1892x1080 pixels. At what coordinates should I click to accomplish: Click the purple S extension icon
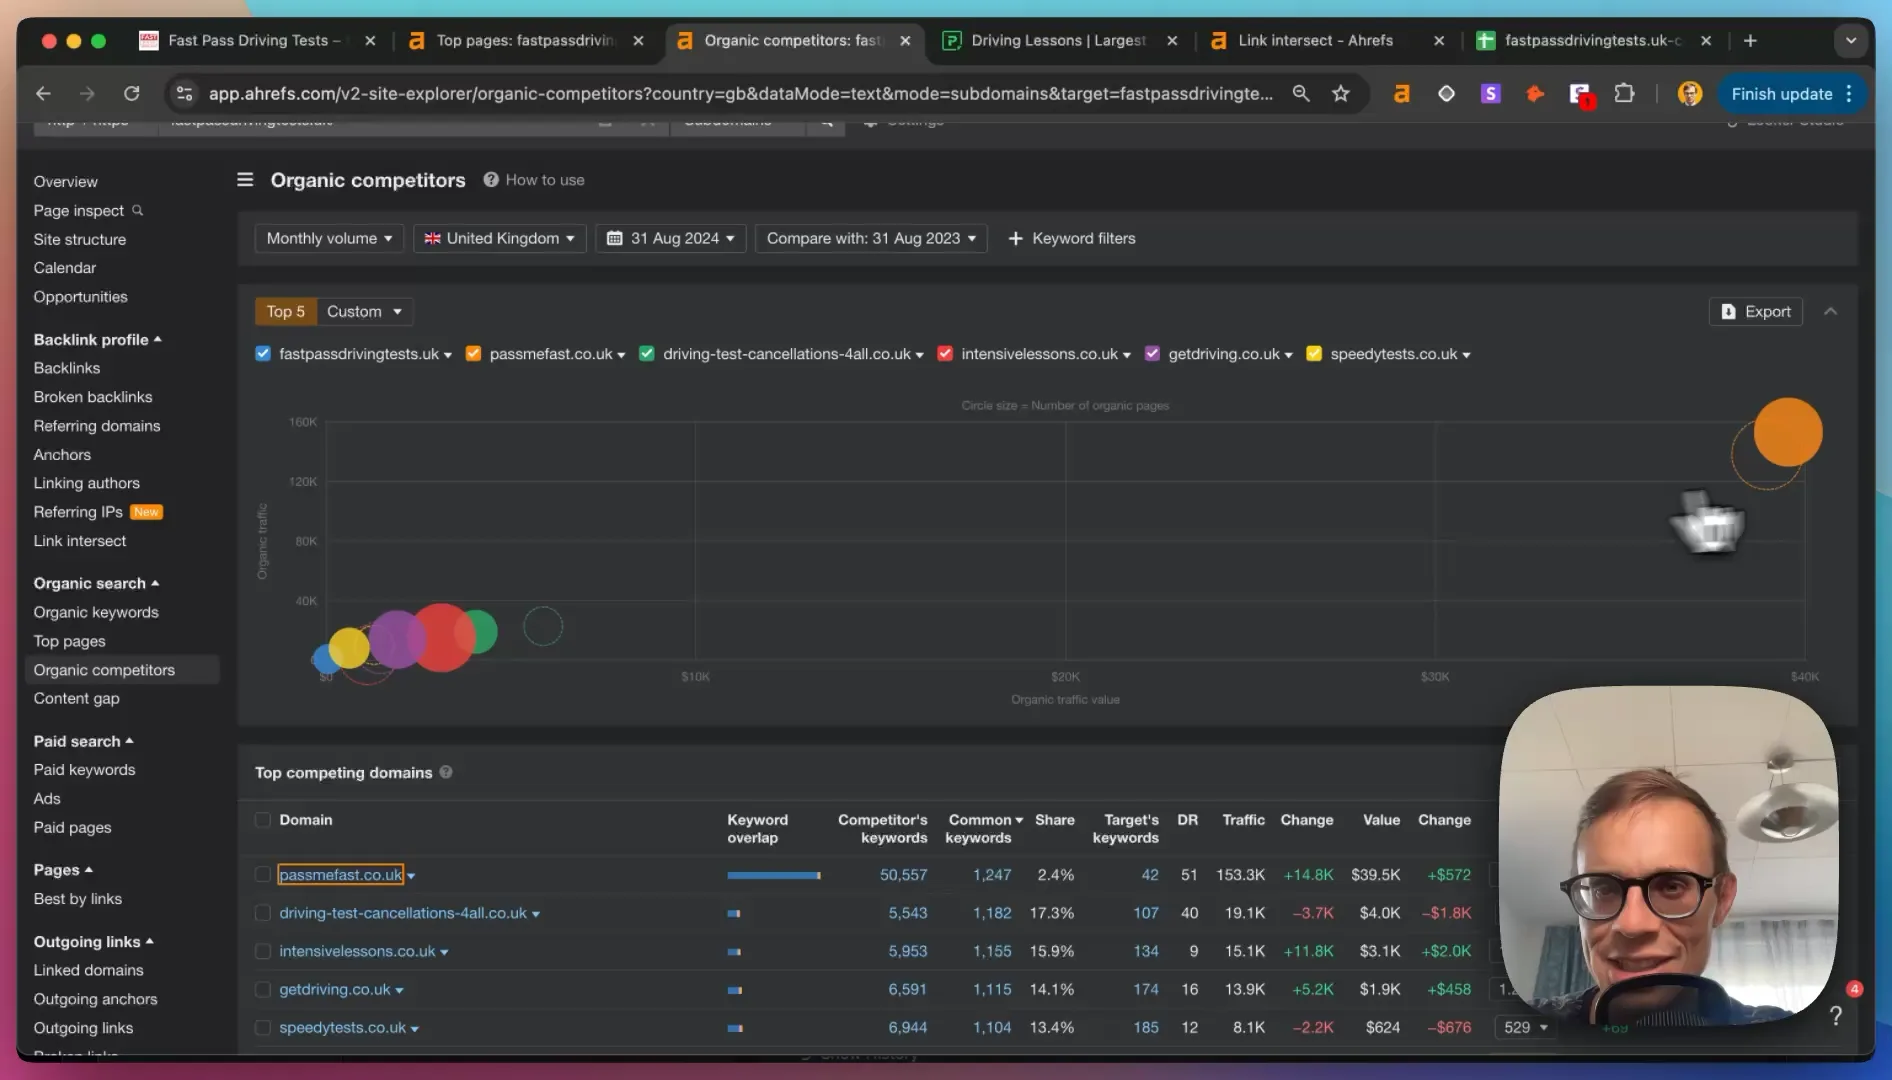pos(1491,93)
